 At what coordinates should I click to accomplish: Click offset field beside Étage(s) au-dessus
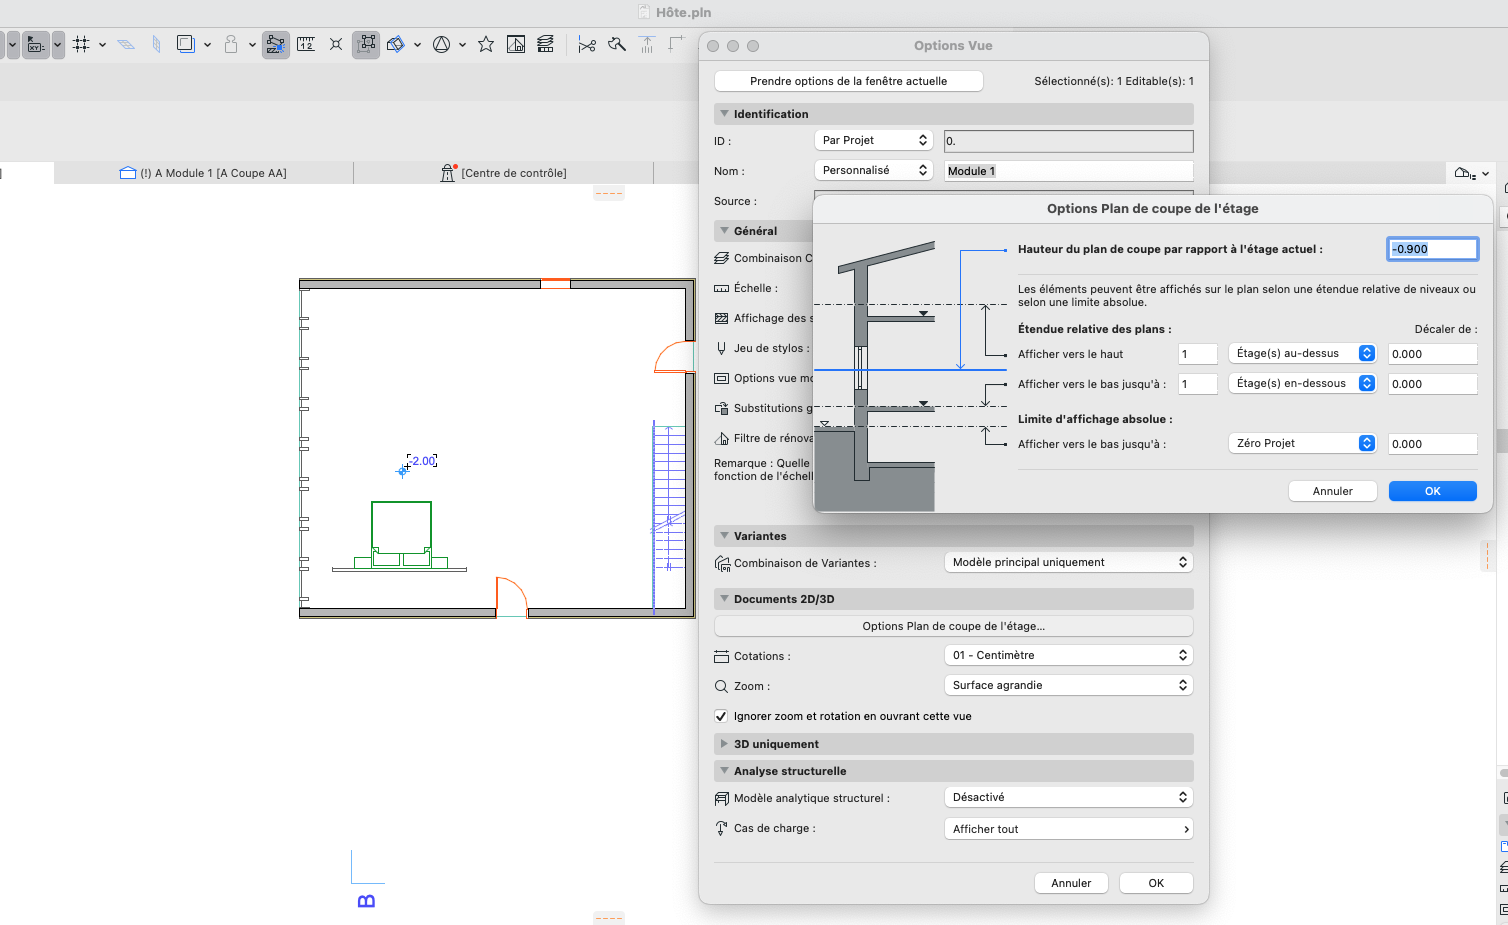point(1432,354)
